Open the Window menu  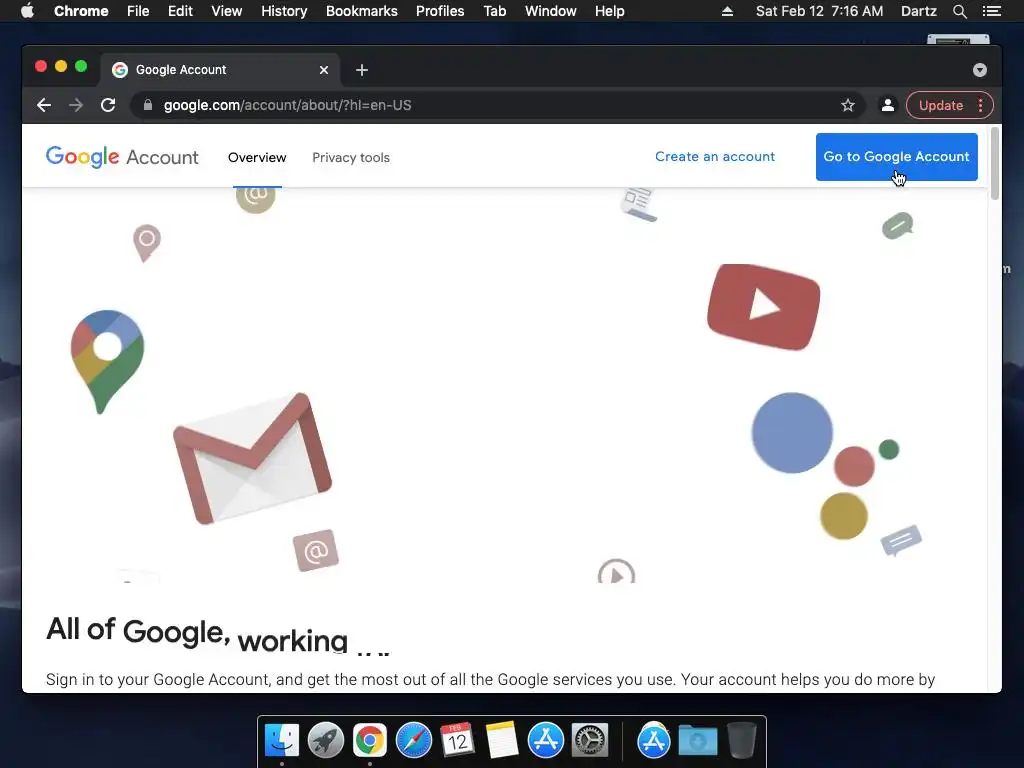tap(551, 11)
